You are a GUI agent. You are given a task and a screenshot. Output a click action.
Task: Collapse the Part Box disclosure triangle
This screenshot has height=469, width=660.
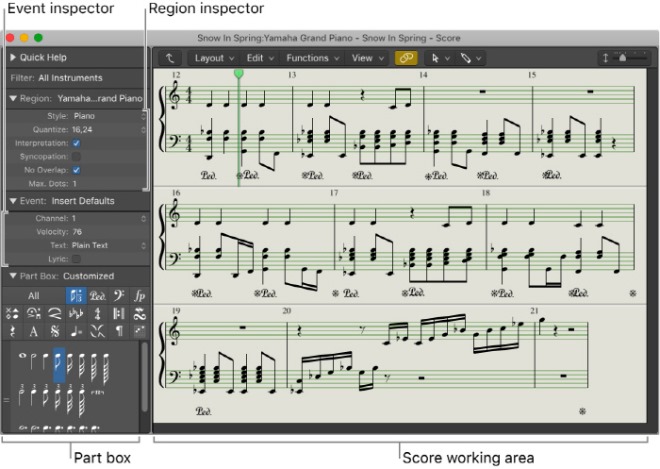click(13, 276)
